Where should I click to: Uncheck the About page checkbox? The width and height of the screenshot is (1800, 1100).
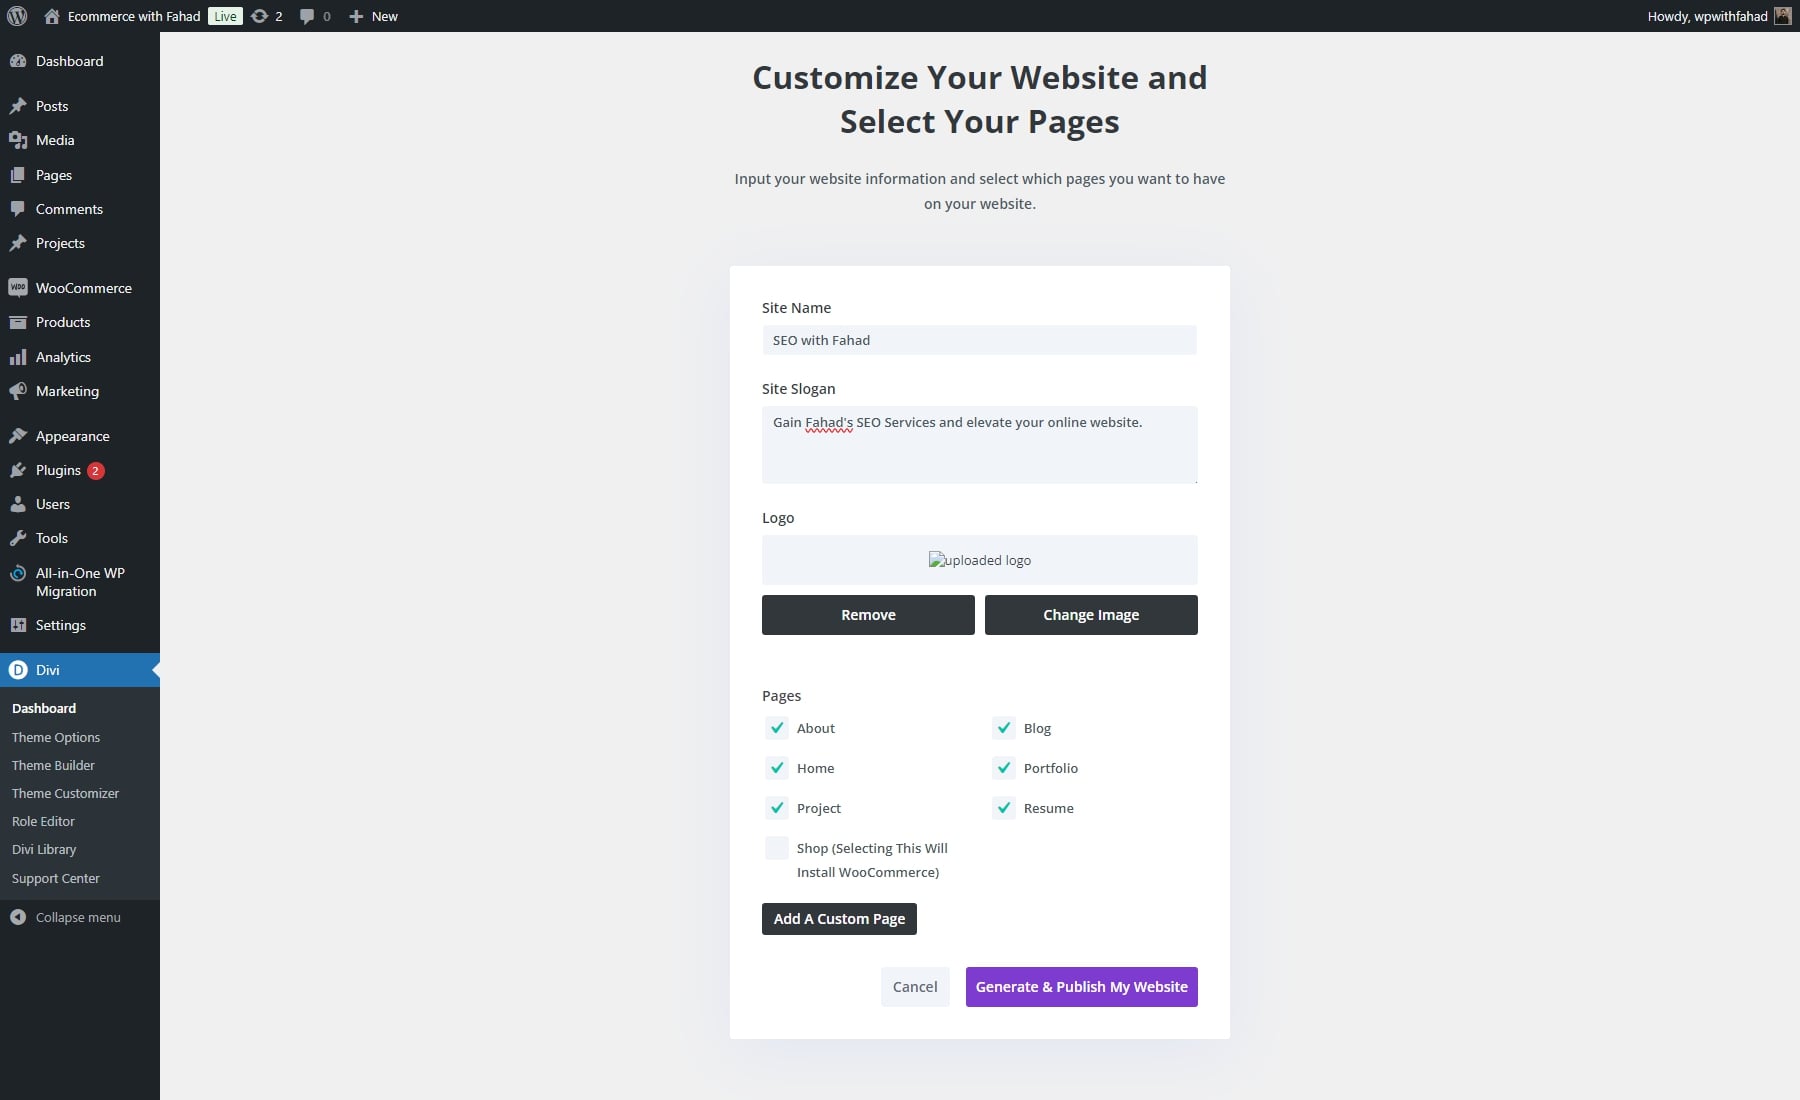pyautogui.click(x=777, y=728)
